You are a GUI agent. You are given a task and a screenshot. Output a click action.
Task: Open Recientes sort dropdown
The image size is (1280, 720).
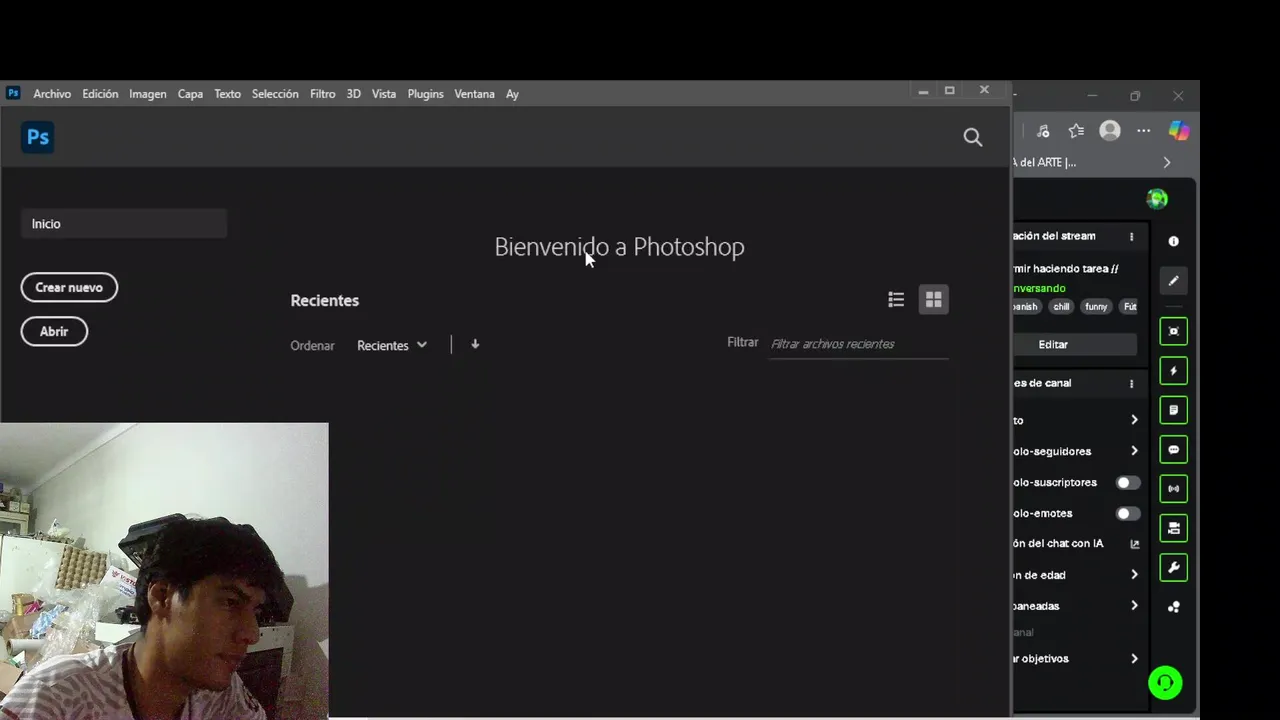click(x=392, y=345)
